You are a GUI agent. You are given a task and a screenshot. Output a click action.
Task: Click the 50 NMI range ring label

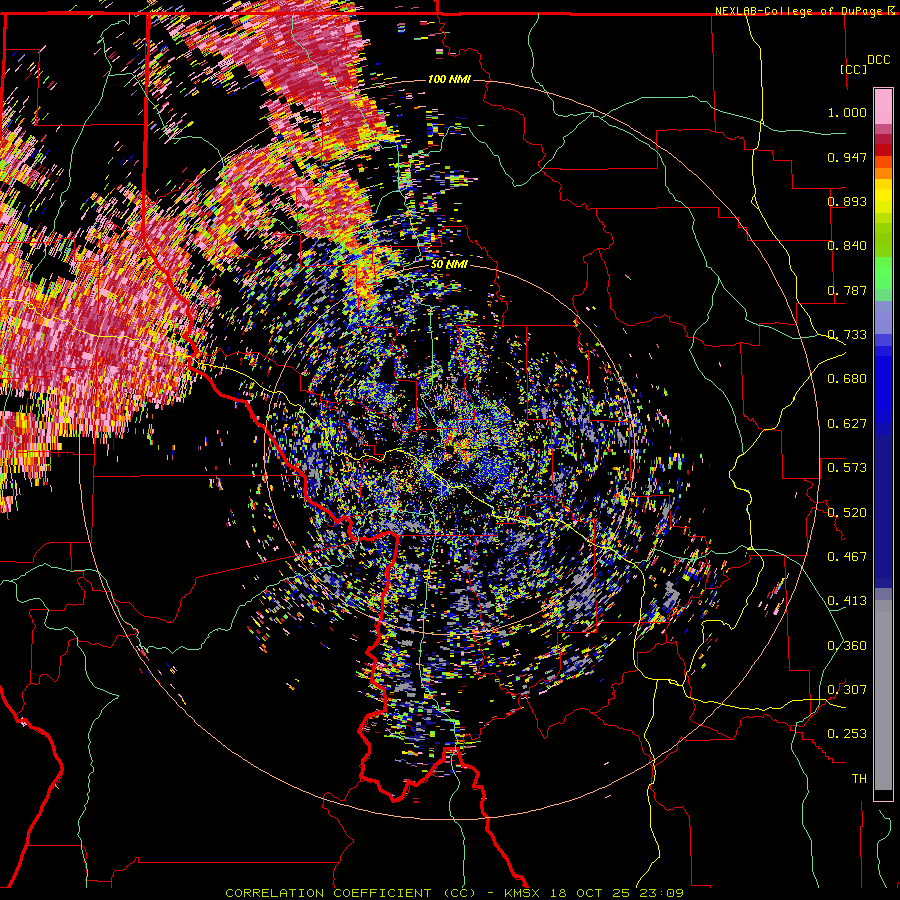449,265
